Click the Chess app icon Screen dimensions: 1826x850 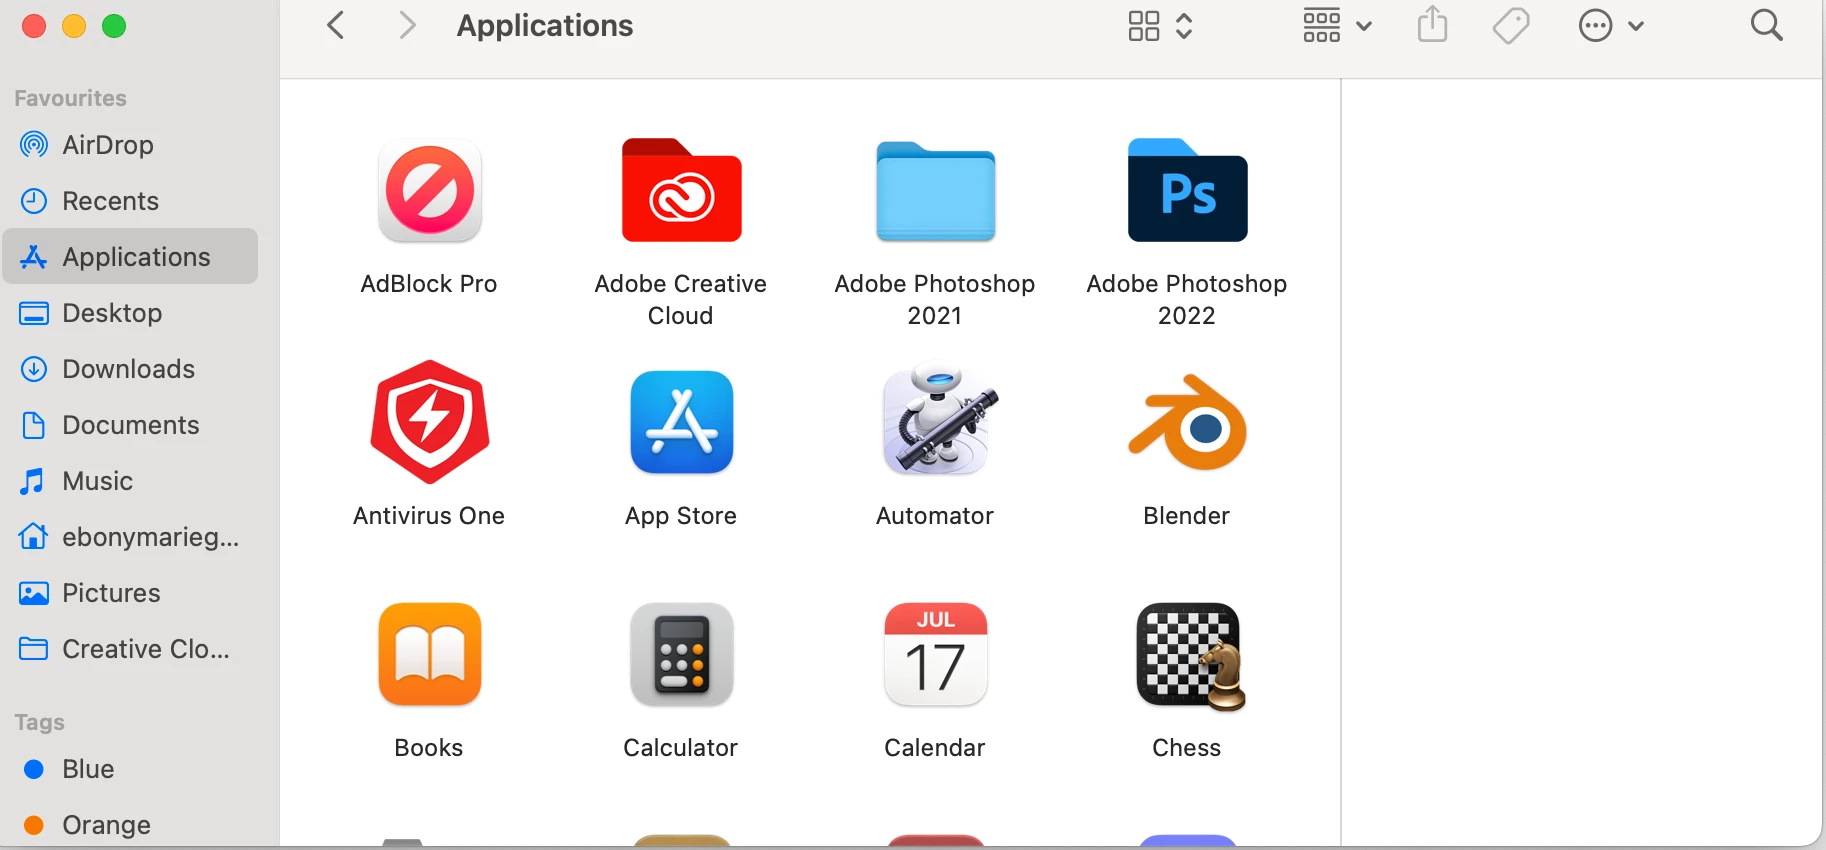pos(1190,656)
